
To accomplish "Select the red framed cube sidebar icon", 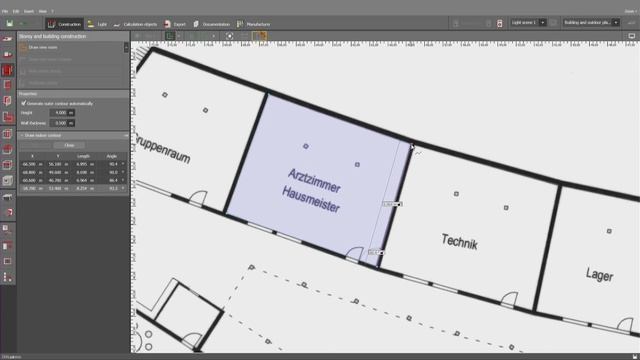I will [7, 165].
